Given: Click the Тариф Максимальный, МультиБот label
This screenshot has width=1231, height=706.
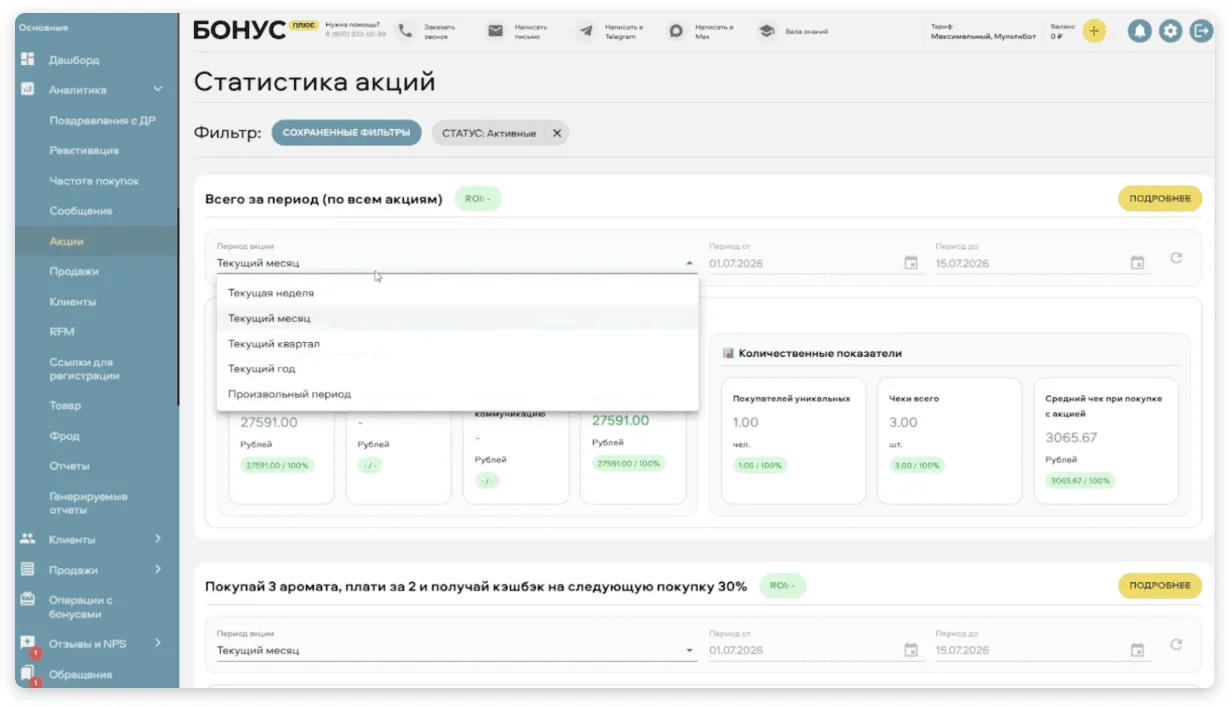Looking at the screenshot, I should click(983, 31).
